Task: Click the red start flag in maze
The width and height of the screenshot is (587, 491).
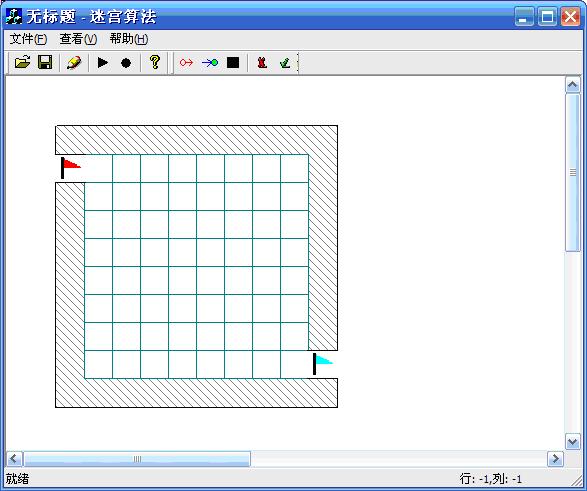Action: coord(70,168)
